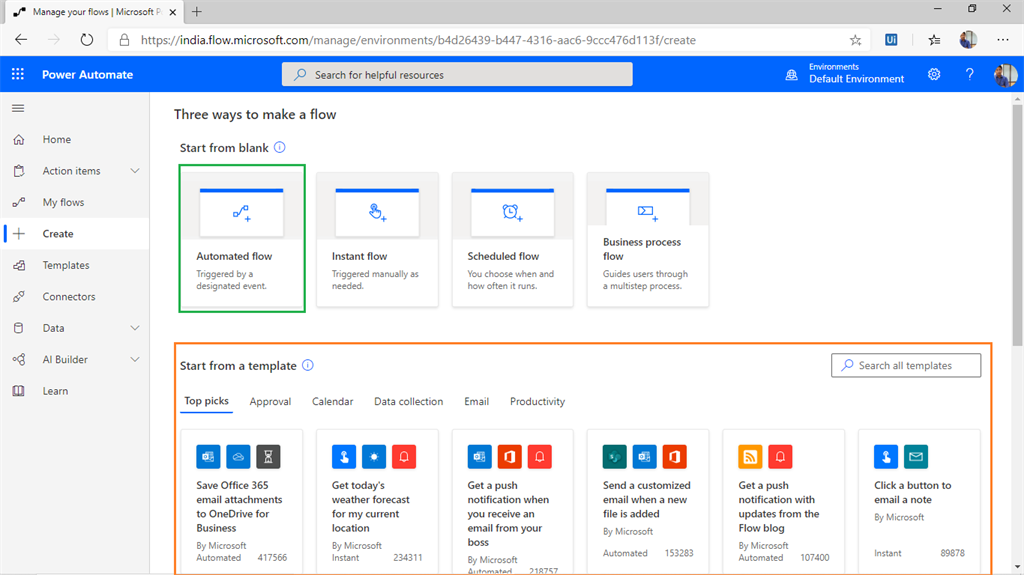Click the browser refresh icon

(86, 40)
